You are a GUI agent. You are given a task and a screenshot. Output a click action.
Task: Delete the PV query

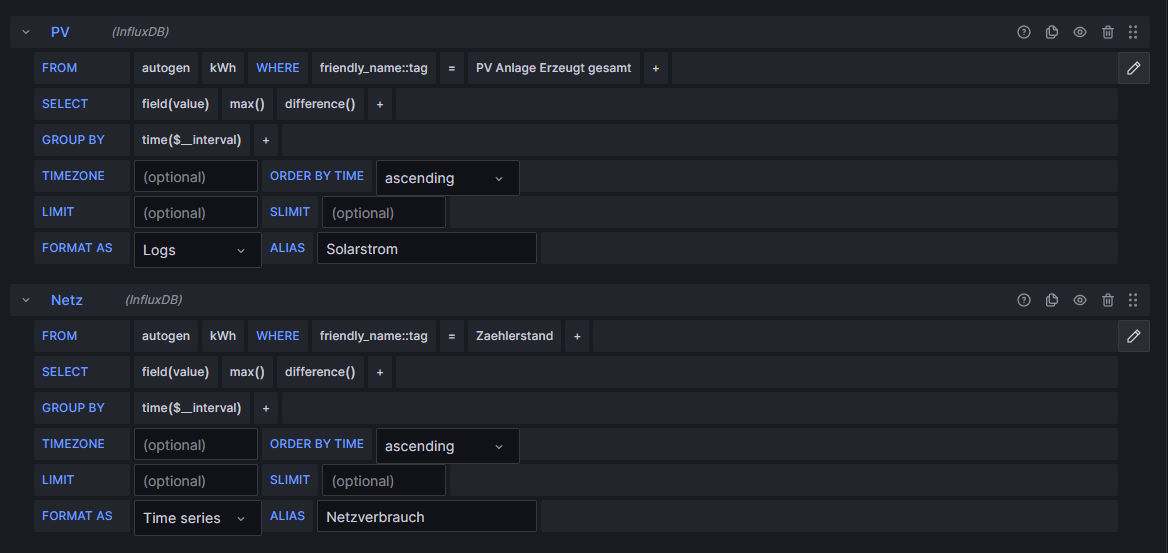point(1107,32)
